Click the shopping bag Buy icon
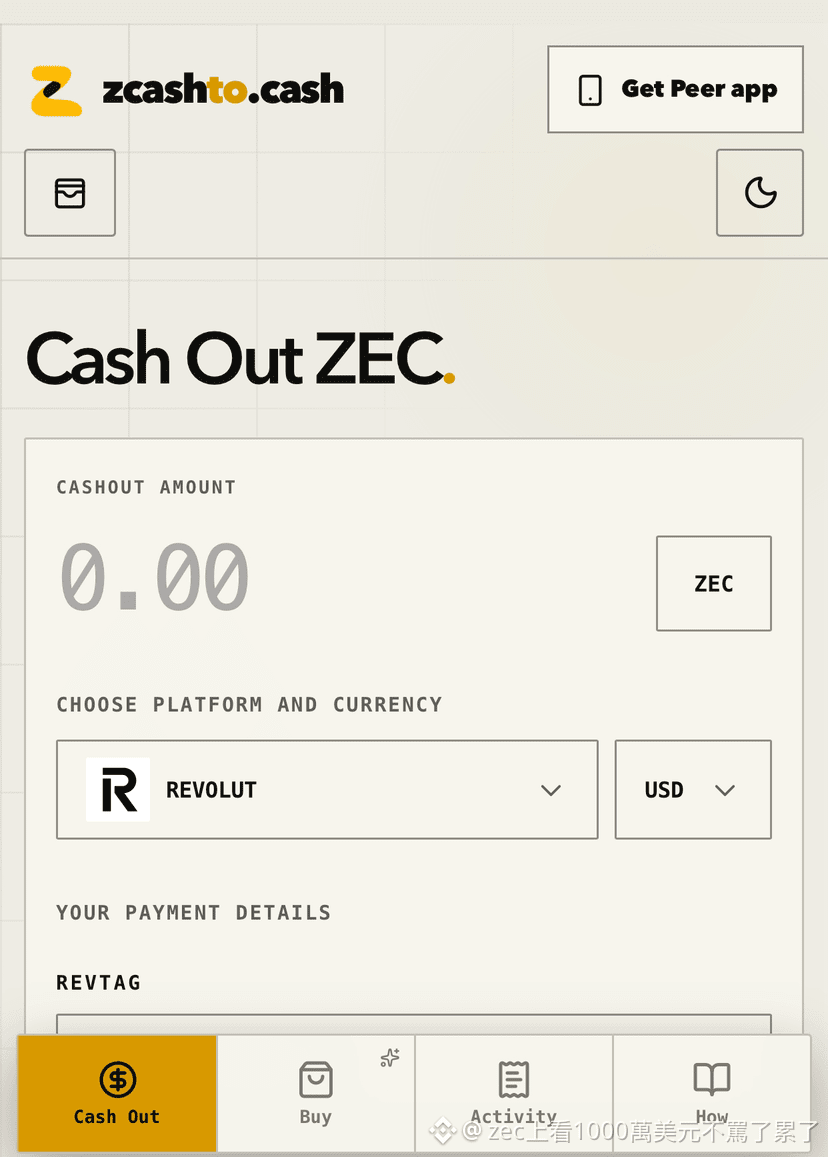Screen dimensions: 828x1157 pyautogui.click(x=316, y=1080)
